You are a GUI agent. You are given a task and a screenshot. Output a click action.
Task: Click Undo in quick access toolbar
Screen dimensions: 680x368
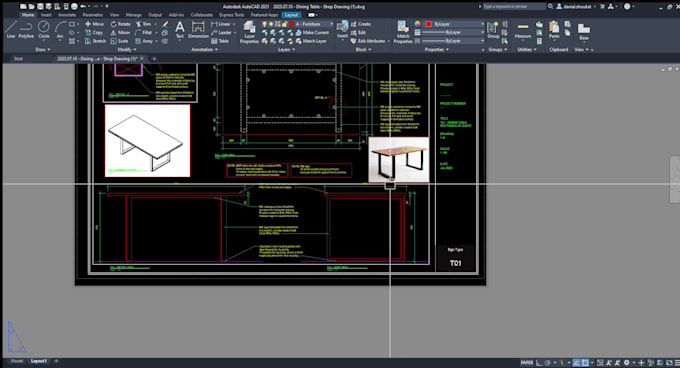[x=82, y=7]
